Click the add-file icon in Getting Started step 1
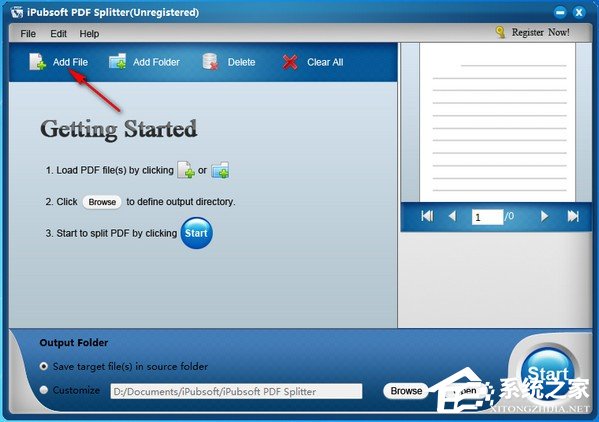Screen dimensions: 599x422 [x=186, y=170]
